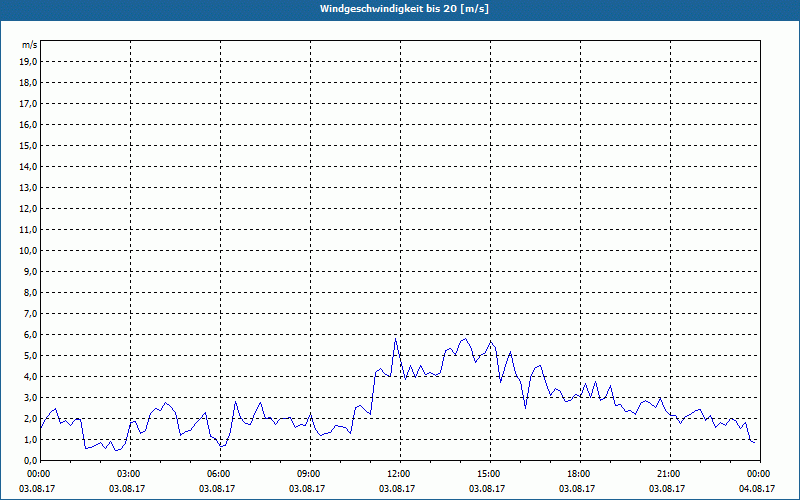Click the "2,0" y-axis value

coord(30,418)
